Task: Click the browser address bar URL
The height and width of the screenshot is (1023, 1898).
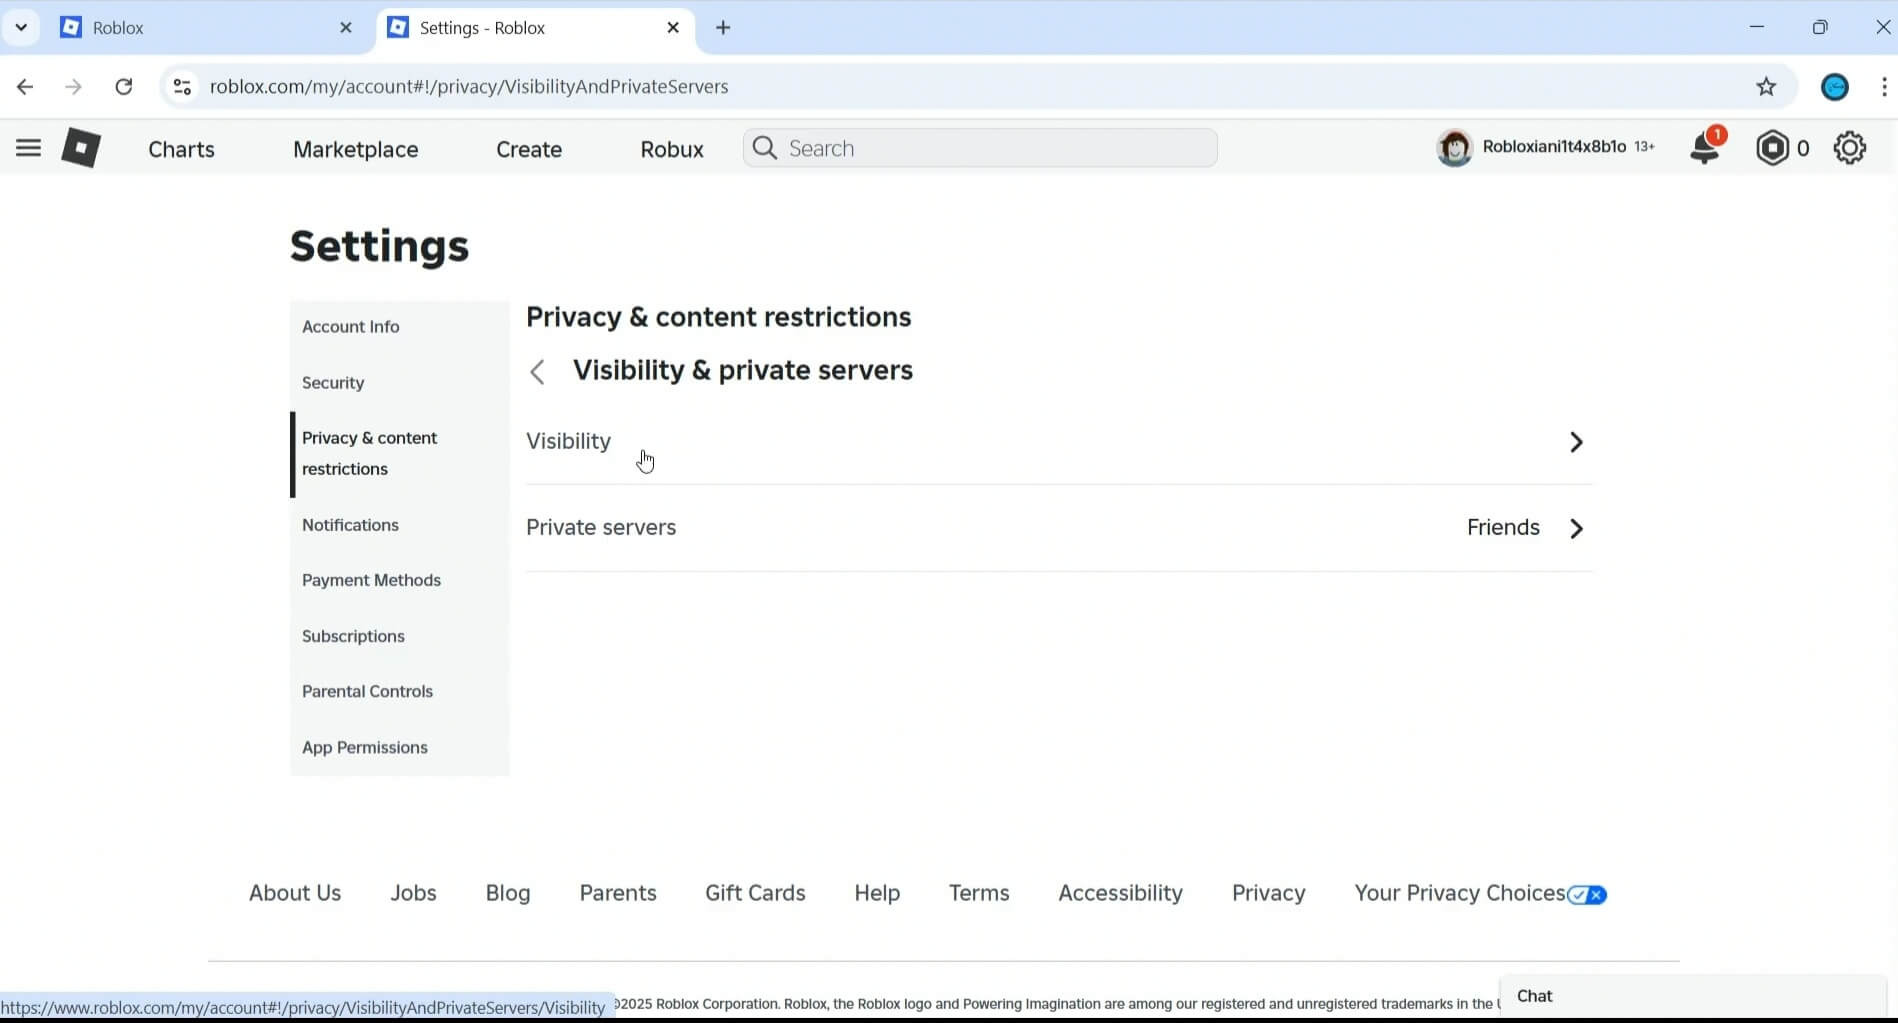Action: click(469, 87)
